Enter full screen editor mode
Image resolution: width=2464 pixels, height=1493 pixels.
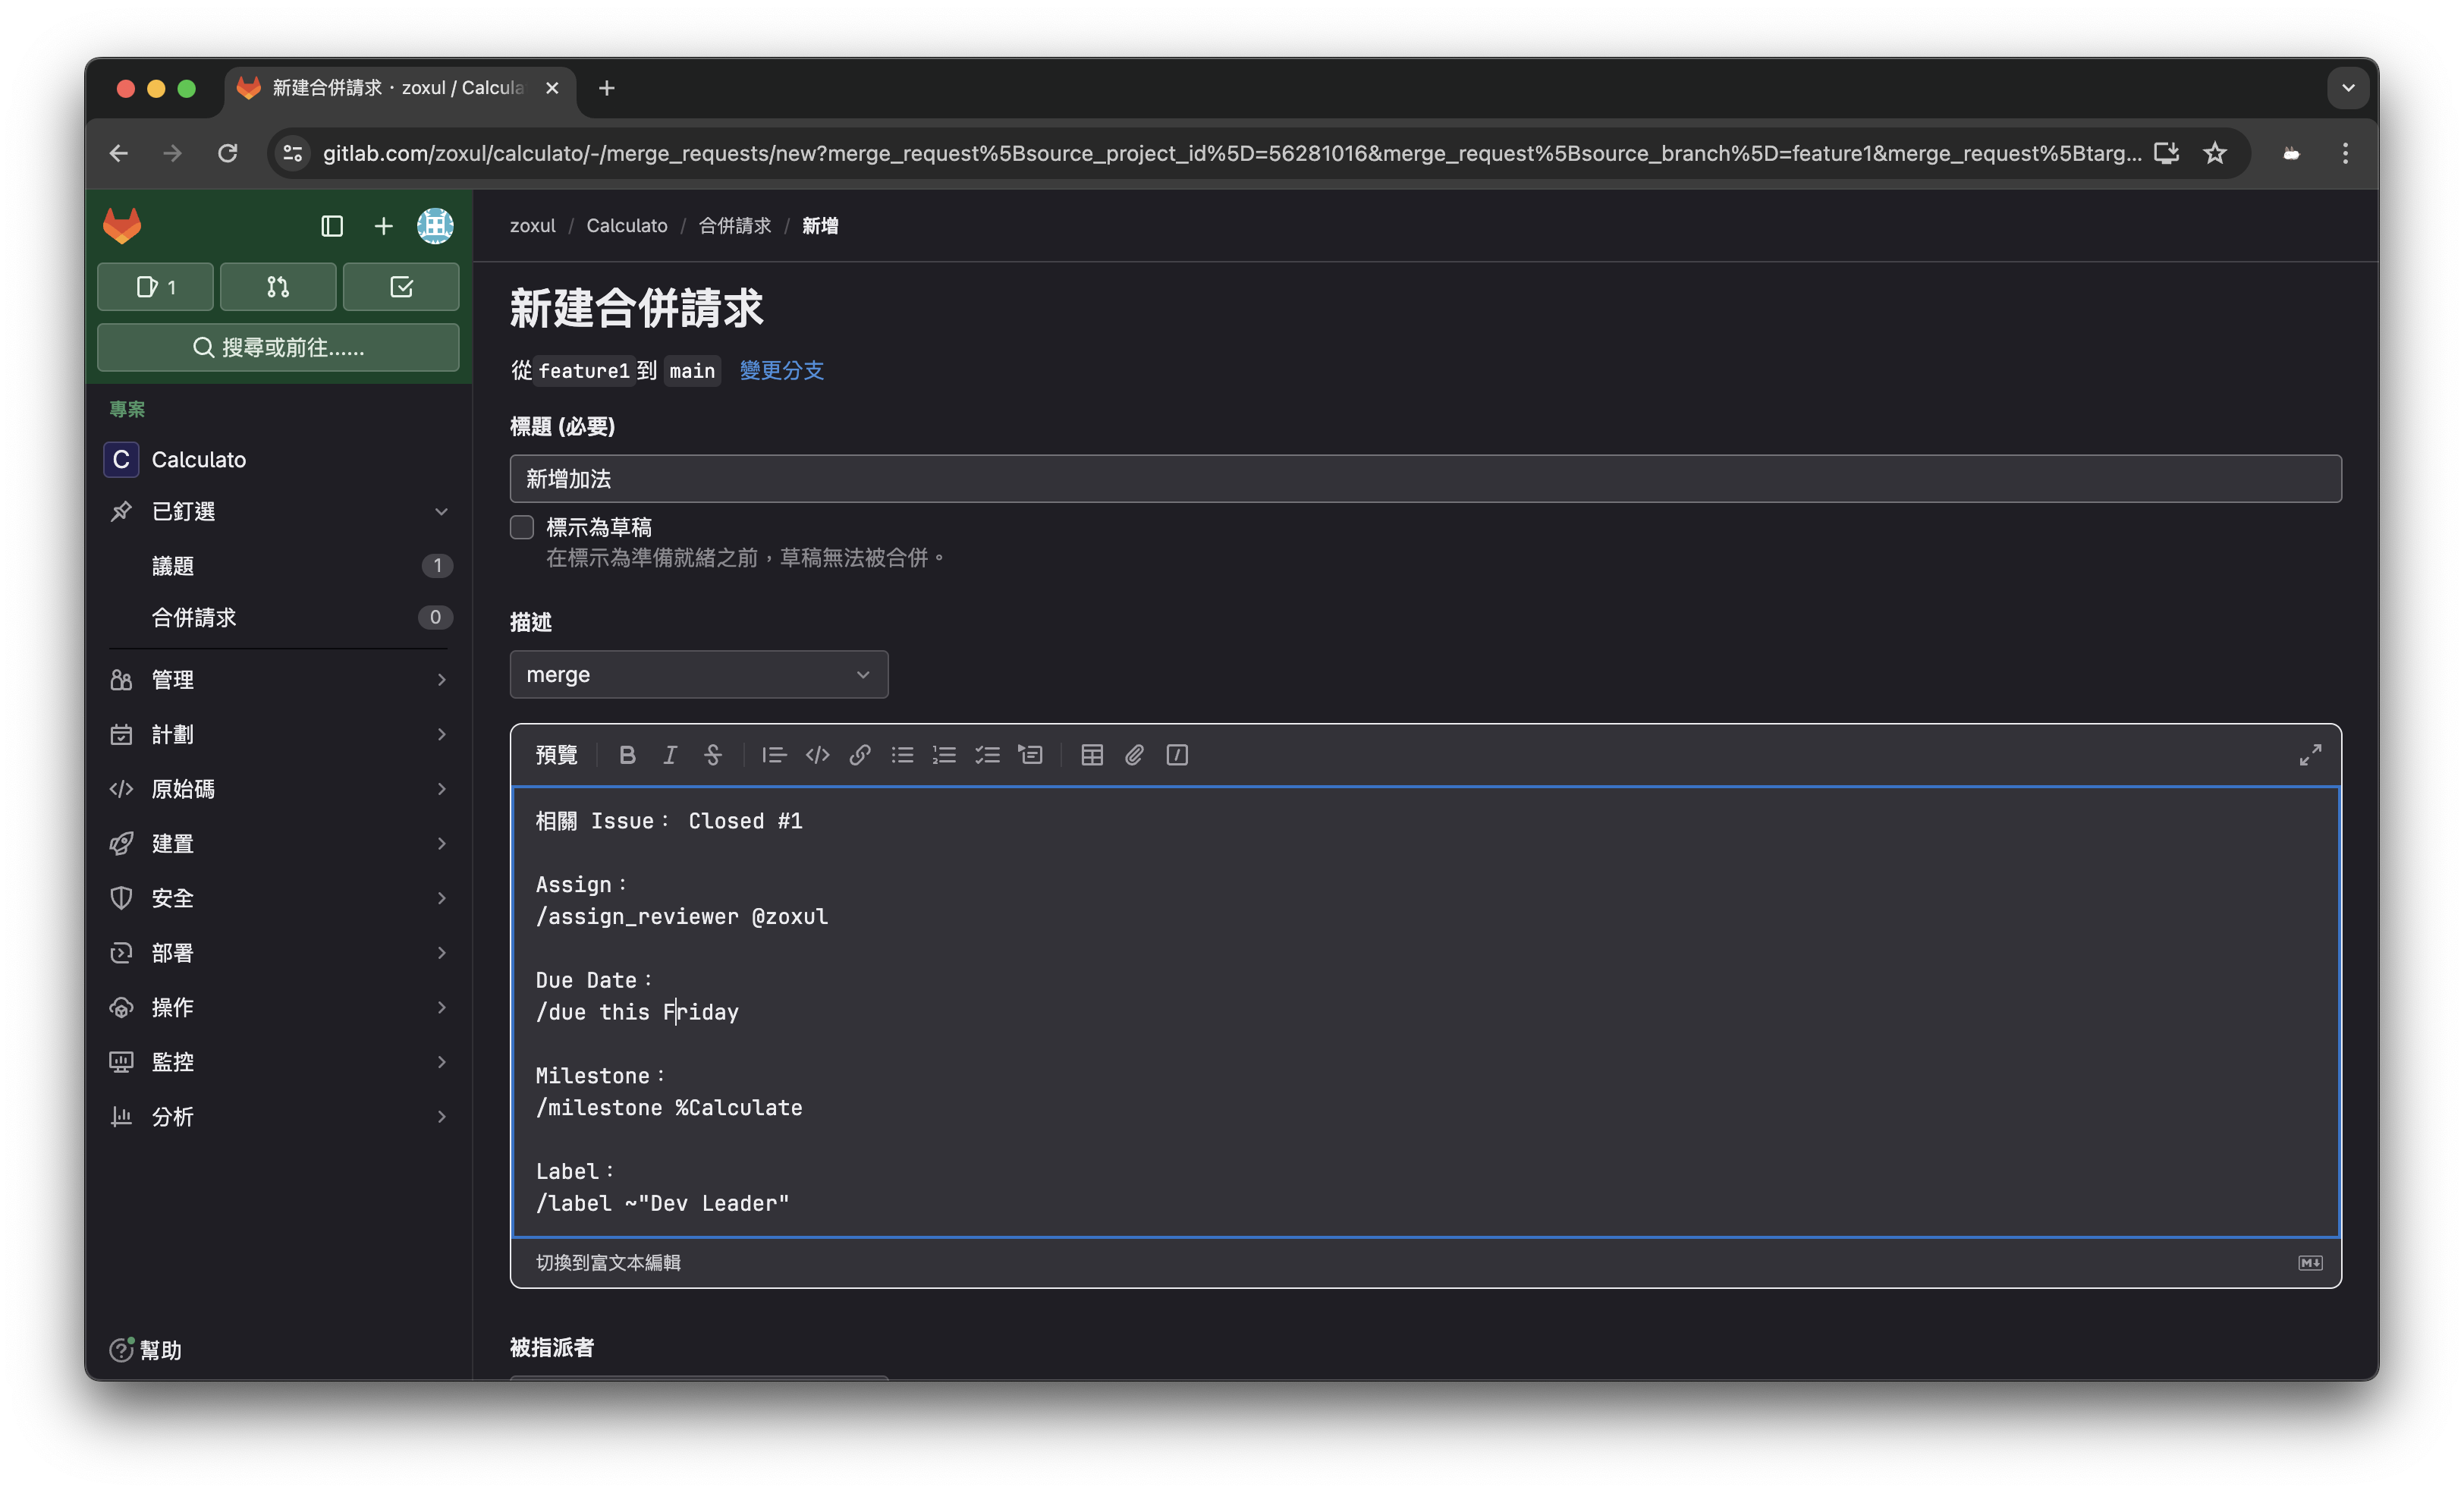(2309, 755)
